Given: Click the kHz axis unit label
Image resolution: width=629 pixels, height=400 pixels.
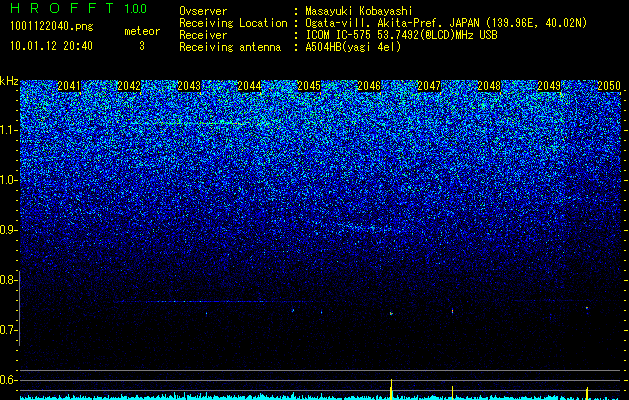Looking at the screenshot, I should pyautogui.click(x=9, y=81).
